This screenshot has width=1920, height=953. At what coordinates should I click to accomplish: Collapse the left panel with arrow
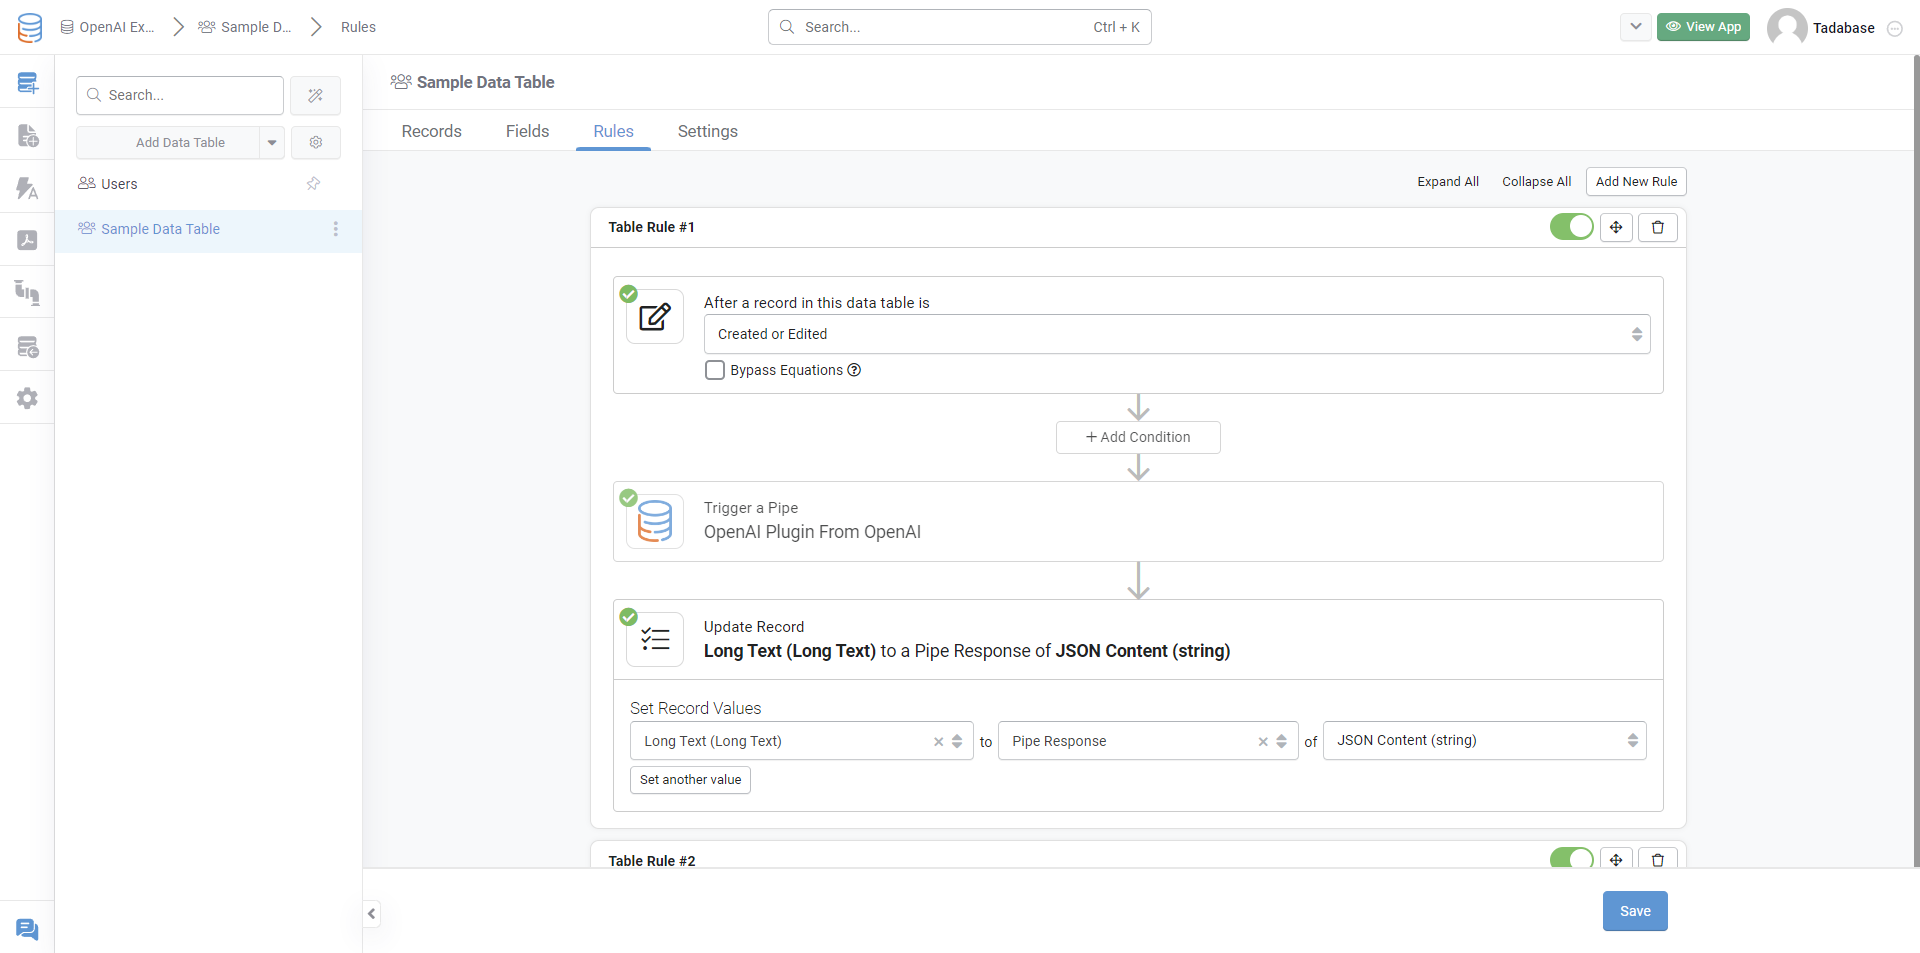pos(372,913)
